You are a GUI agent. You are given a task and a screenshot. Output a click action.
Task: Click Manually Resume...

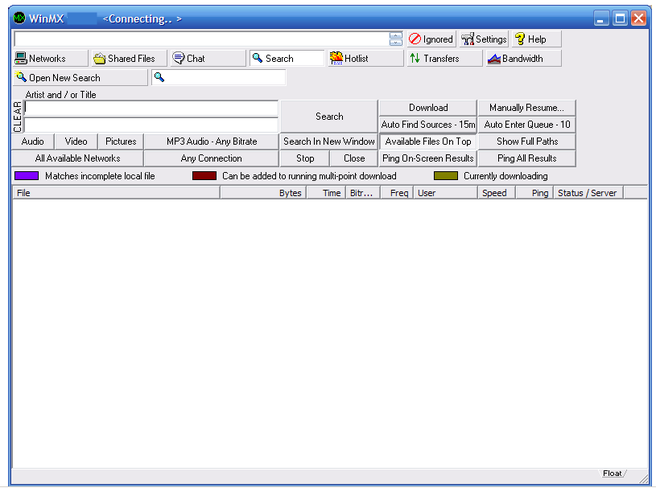(x=527, y=108)
